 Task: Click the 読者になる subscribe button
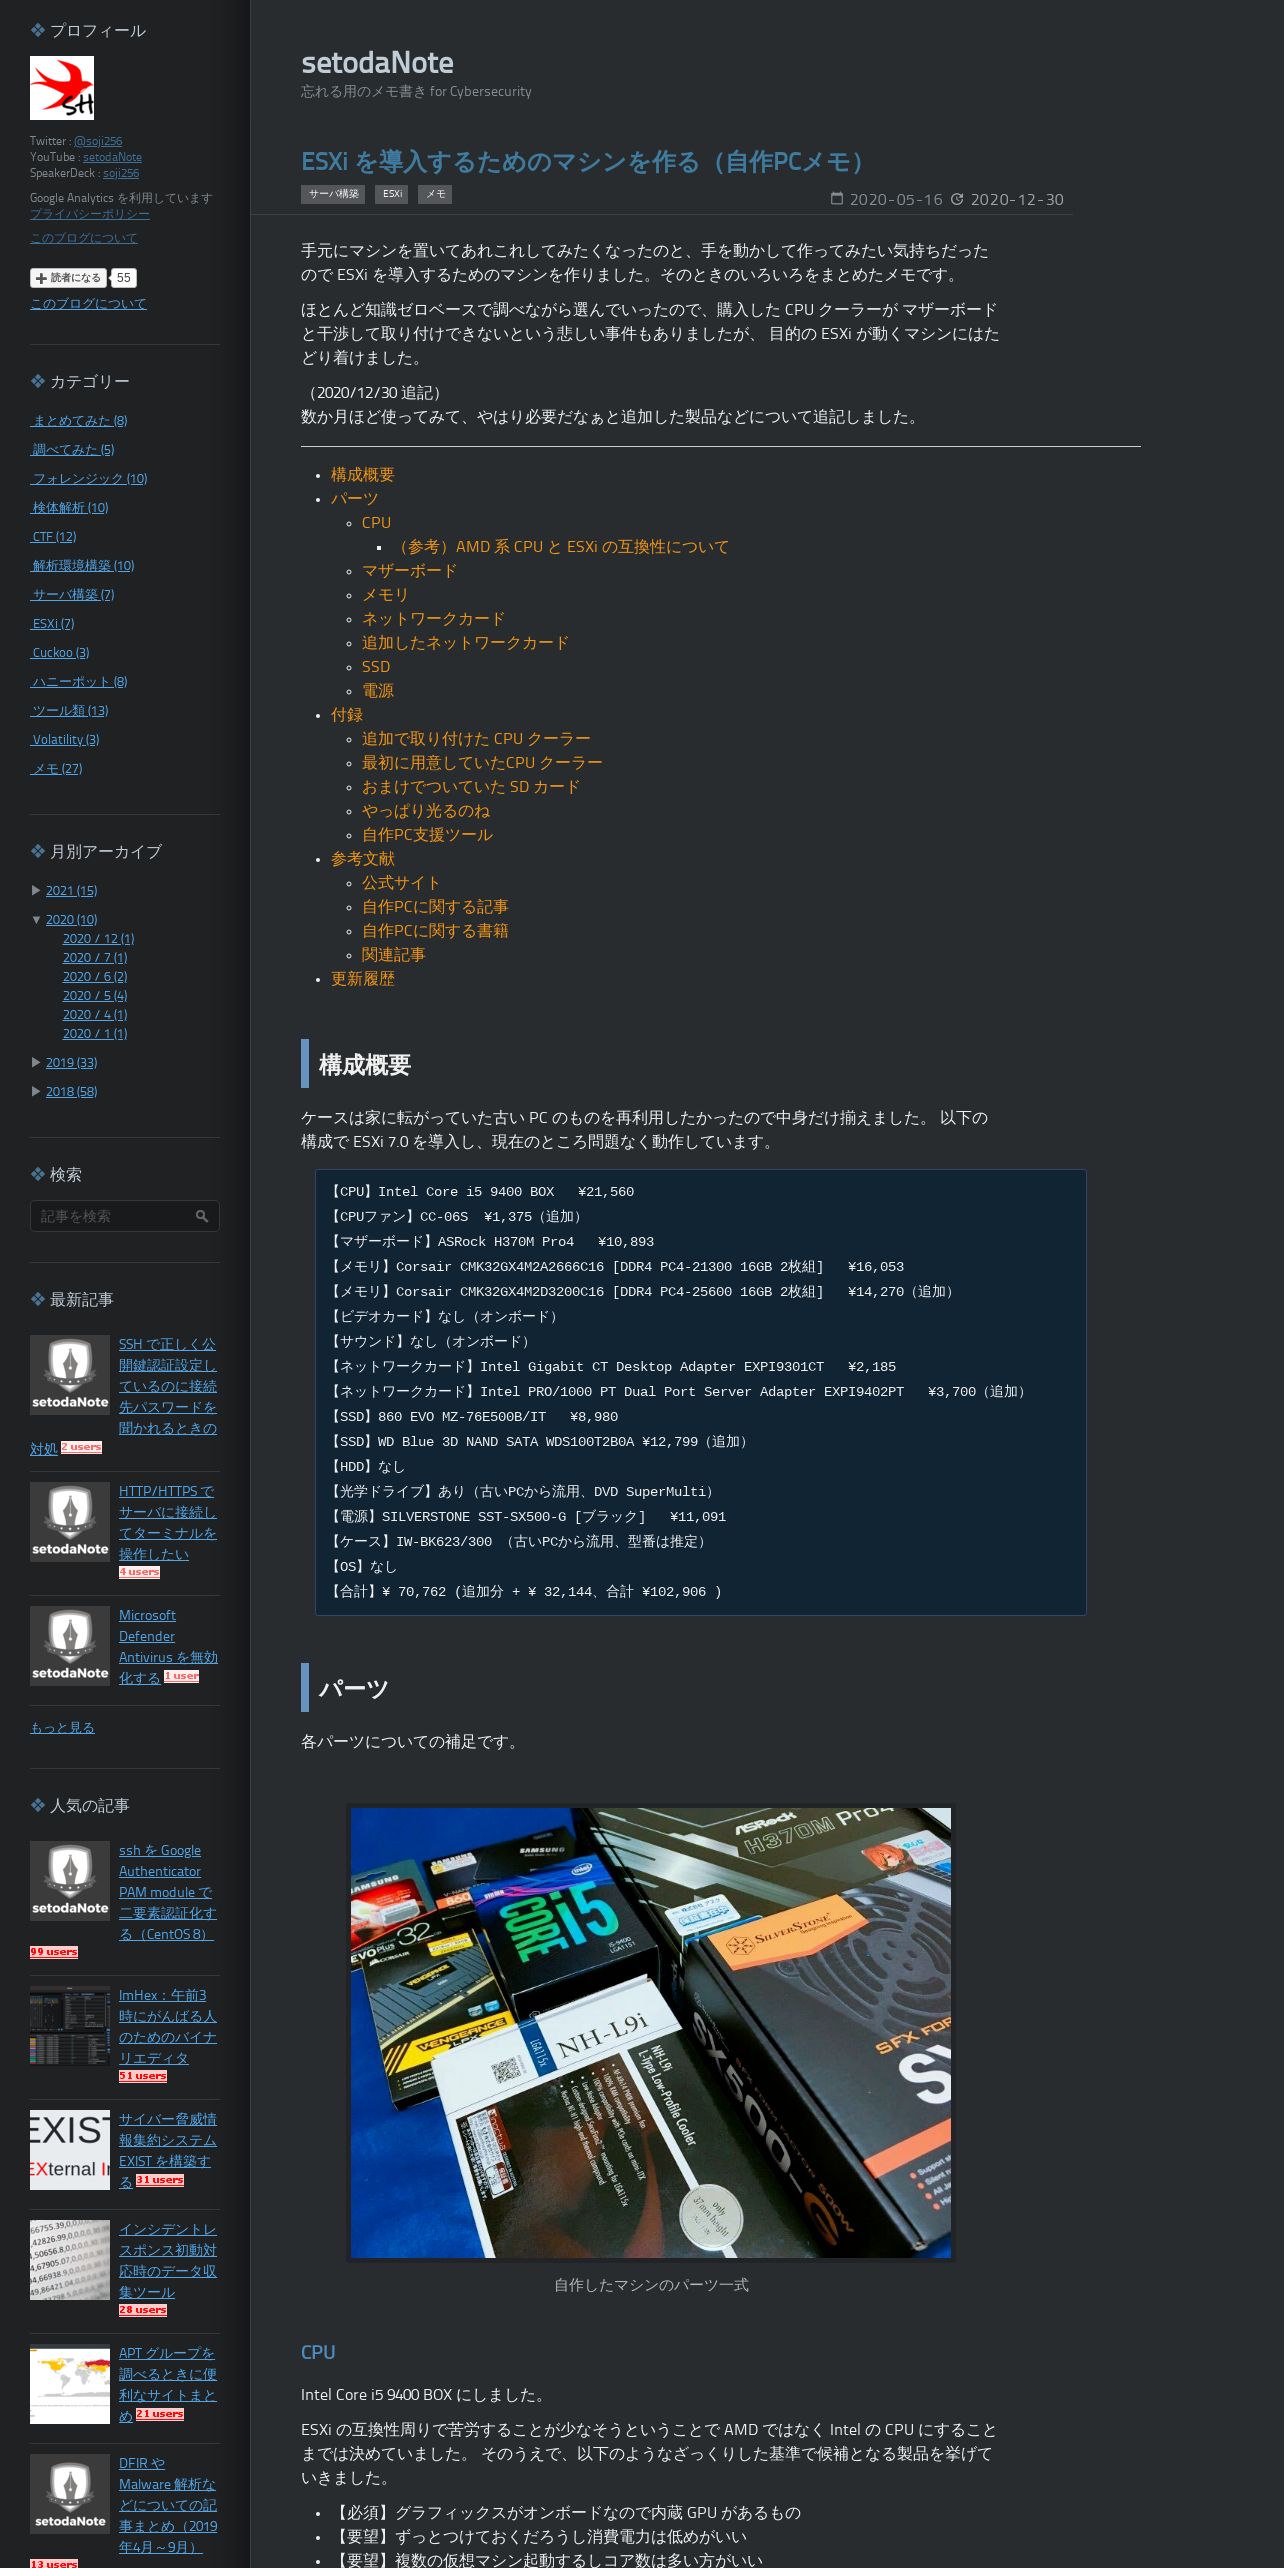pos(68,278)
